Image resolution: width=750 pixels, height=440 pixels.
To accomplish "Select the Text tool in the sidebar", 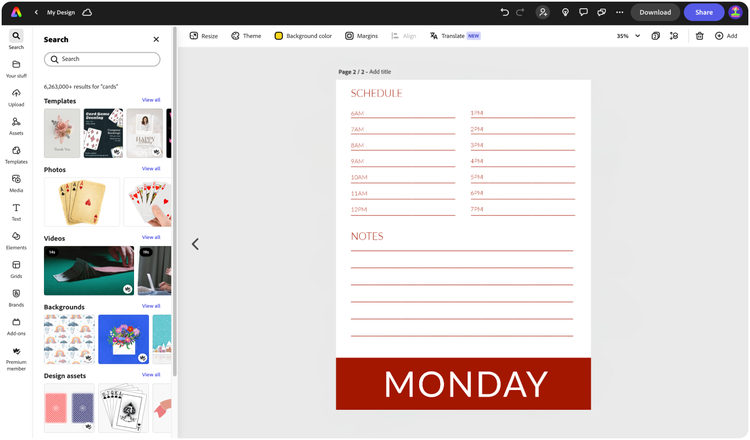I will [16, 212].
